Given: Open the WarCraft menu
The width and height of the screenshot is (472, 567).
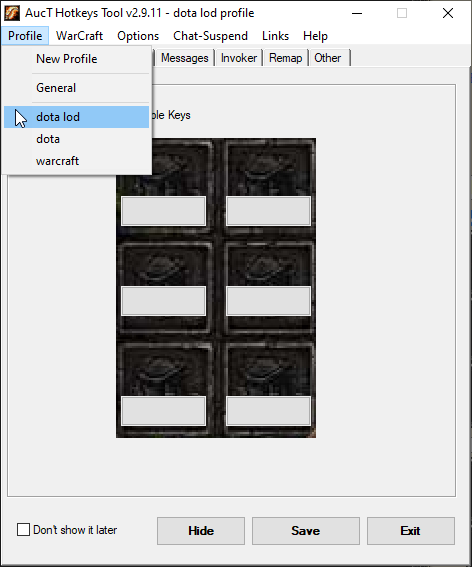Looking at the screenshot, I should (x=79, y=36).
